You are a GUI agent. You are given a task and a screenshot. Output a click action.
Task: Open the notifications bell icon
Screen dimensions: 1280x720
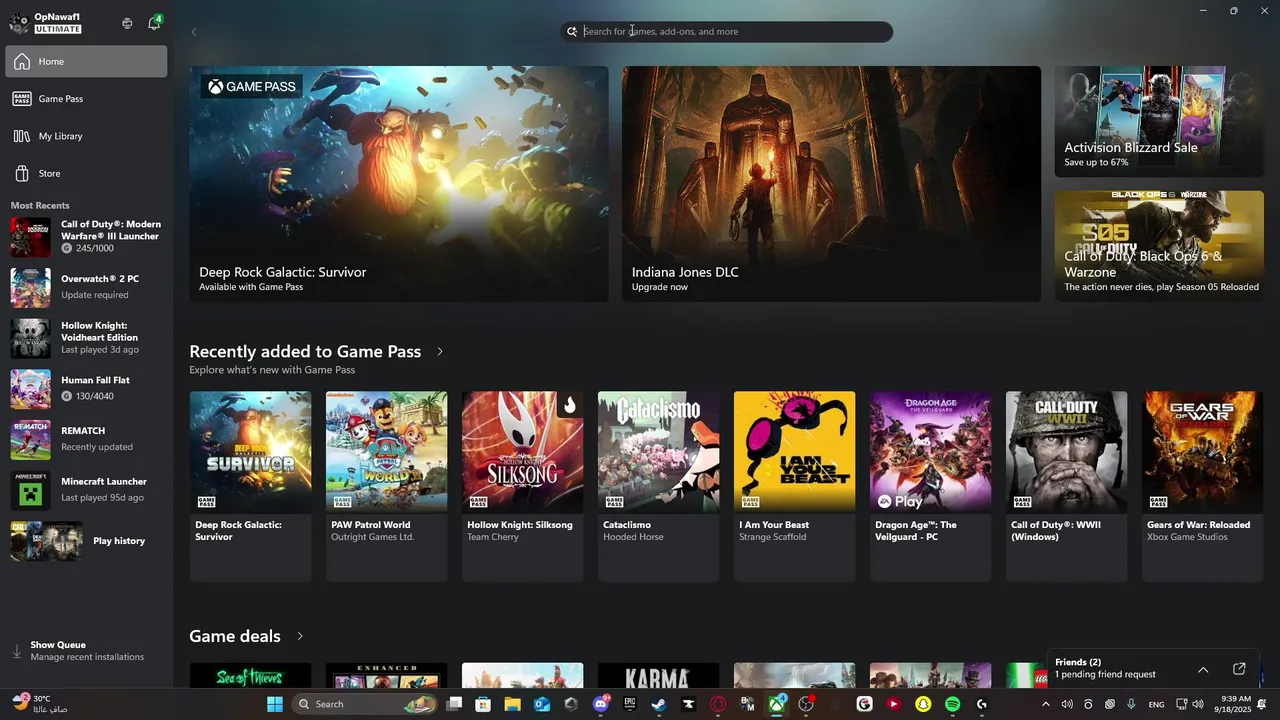[x=154, y=23]
